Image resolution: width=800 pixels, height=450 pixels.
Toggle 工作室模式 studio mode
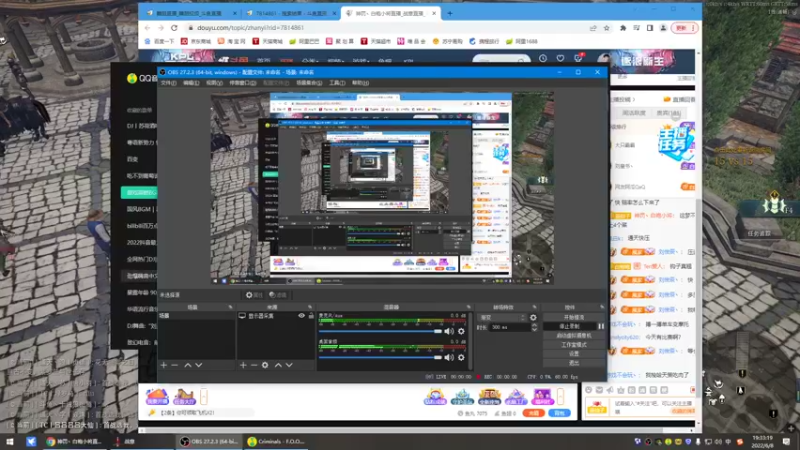(574, 345)
